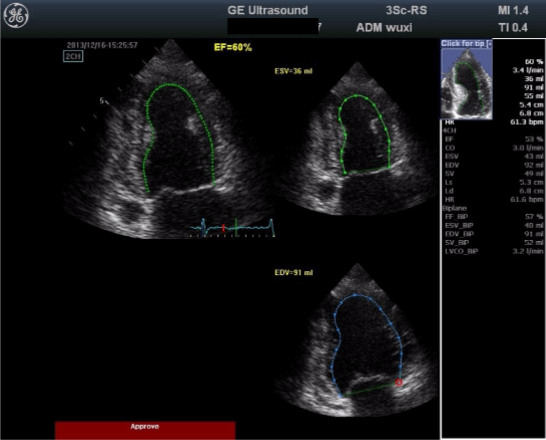Image resolution: width=546 pixels, height=440 pixels.
Task: Select the red annulus endpoint on EDV contour
Action: click(x=399, y=383)
